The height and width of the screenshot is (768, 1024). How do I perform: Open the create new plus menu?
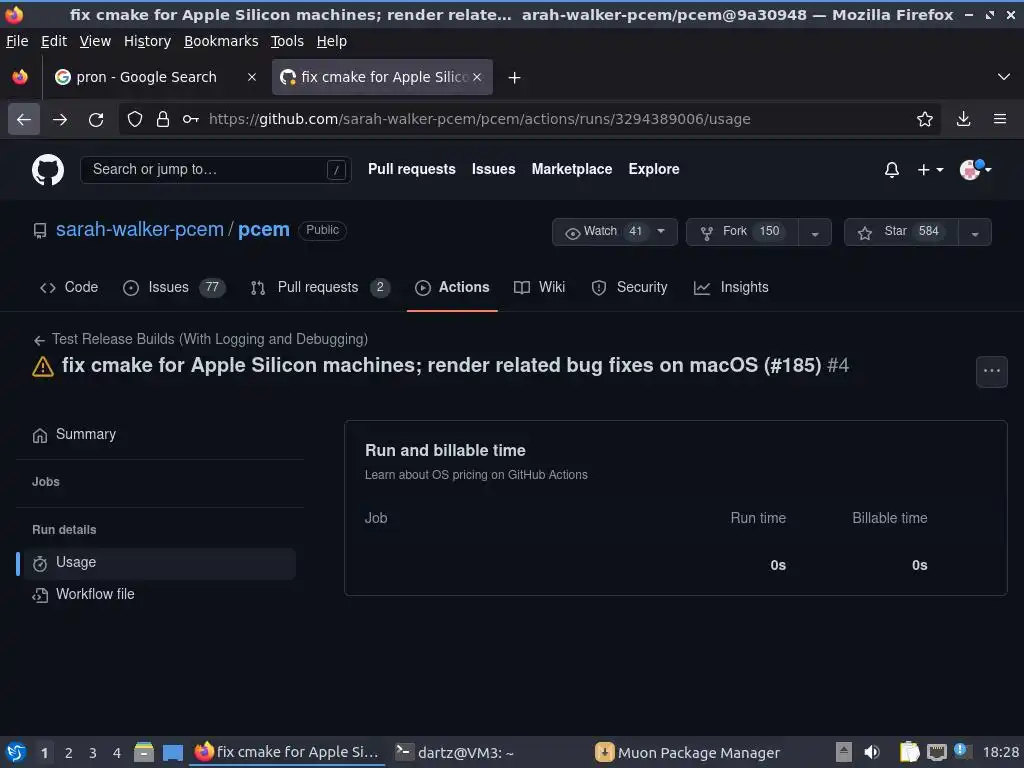pos(930,170)
